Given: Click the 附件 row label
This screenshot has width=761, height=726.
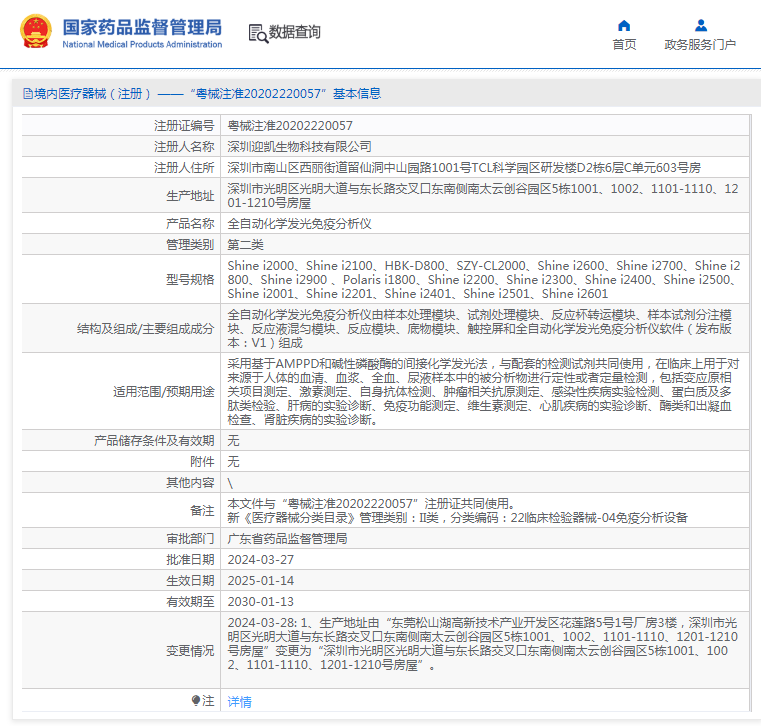Looking at the screenshot, I should point(202,462).
